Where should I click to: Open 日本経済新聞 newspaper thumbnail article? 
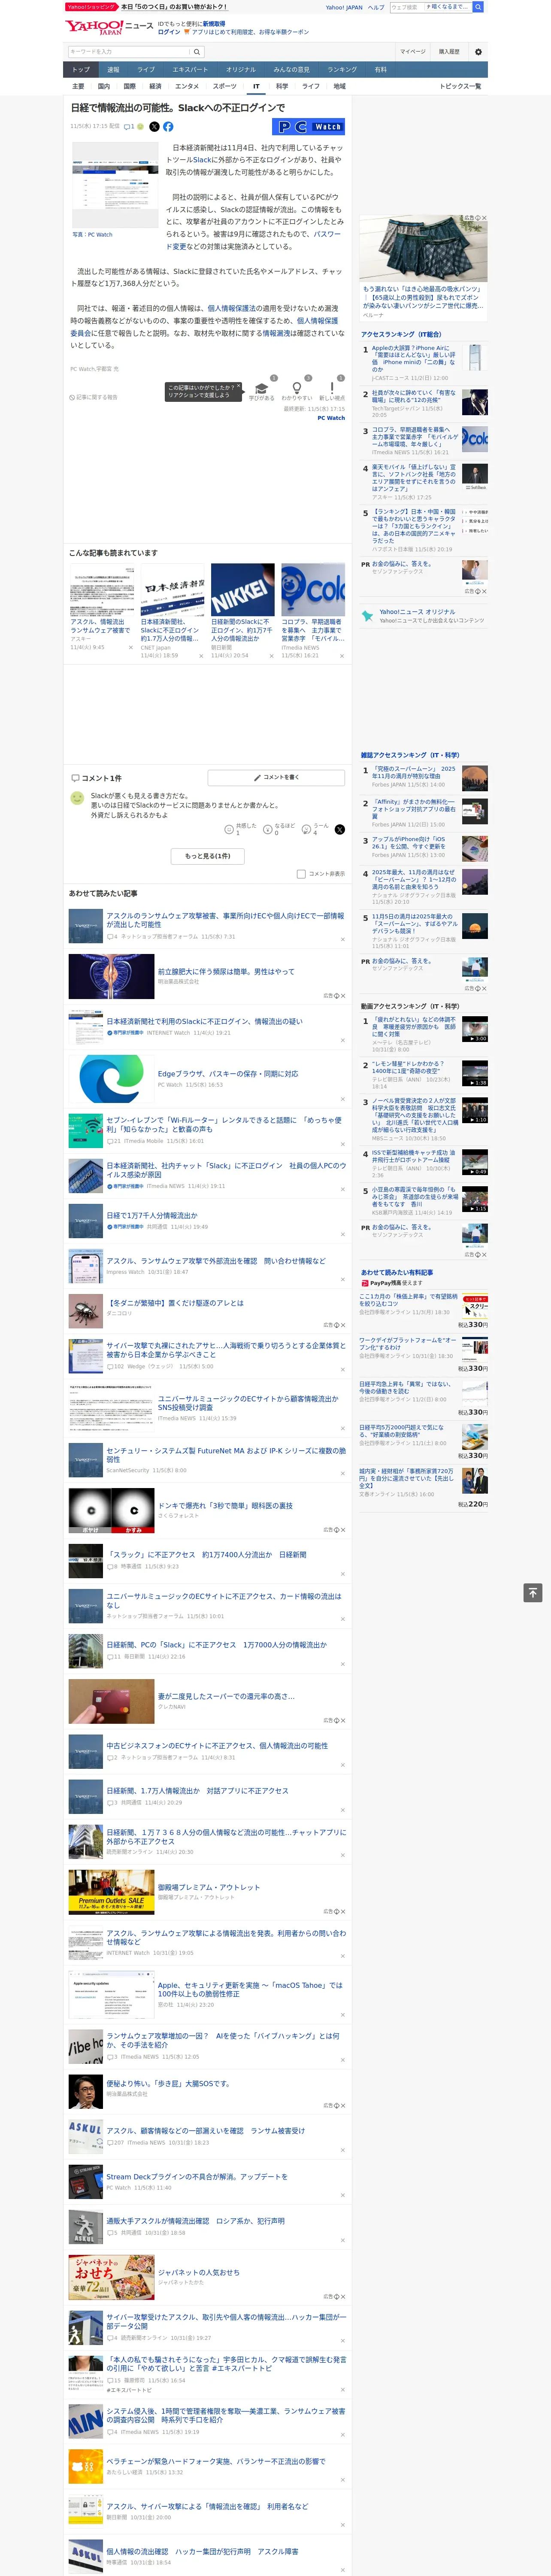click(x=172, y=590)
